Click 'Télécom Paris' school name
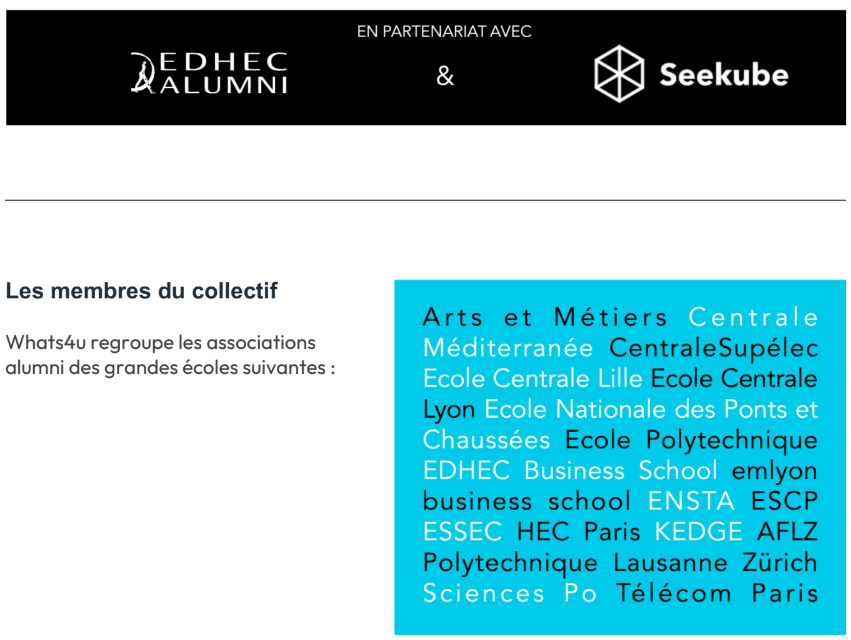Image resolution: width=851 pixels, height=640 pixels. [716, 593]
